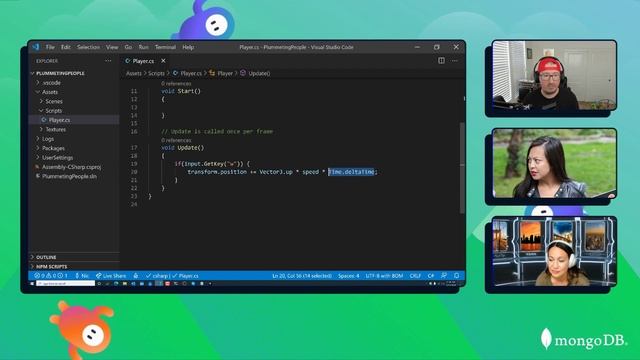Click the highlighted Time.deltaTime text
The image size is (640, 360).
351,172
